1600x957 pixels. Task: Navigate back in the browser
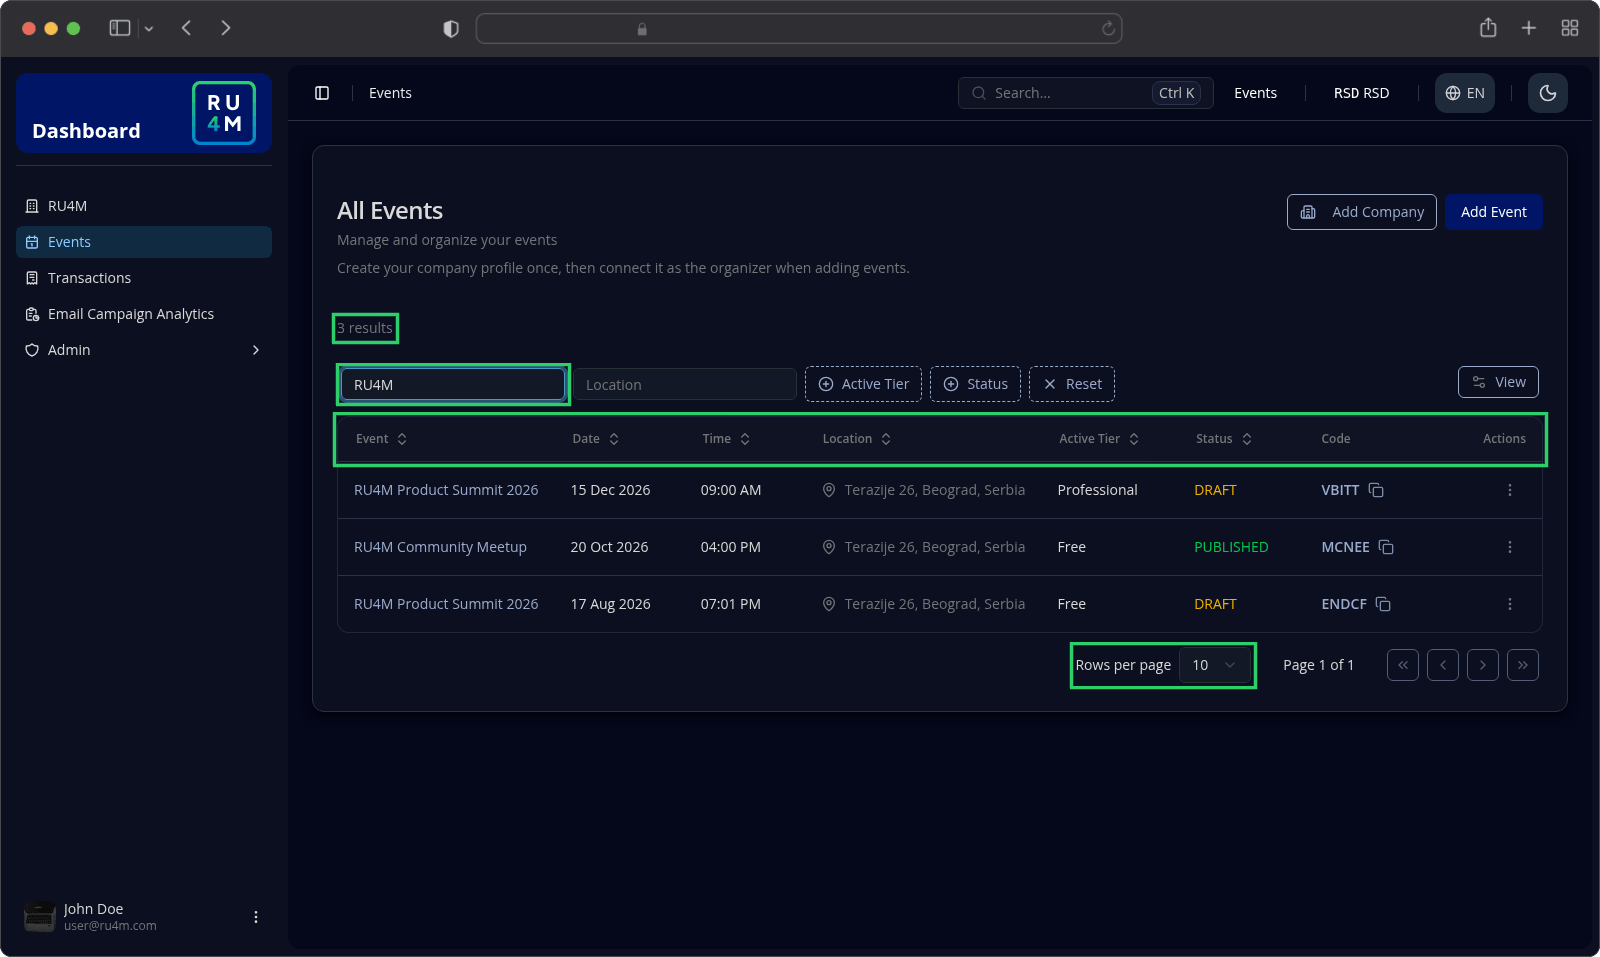[x=186, y=28]
